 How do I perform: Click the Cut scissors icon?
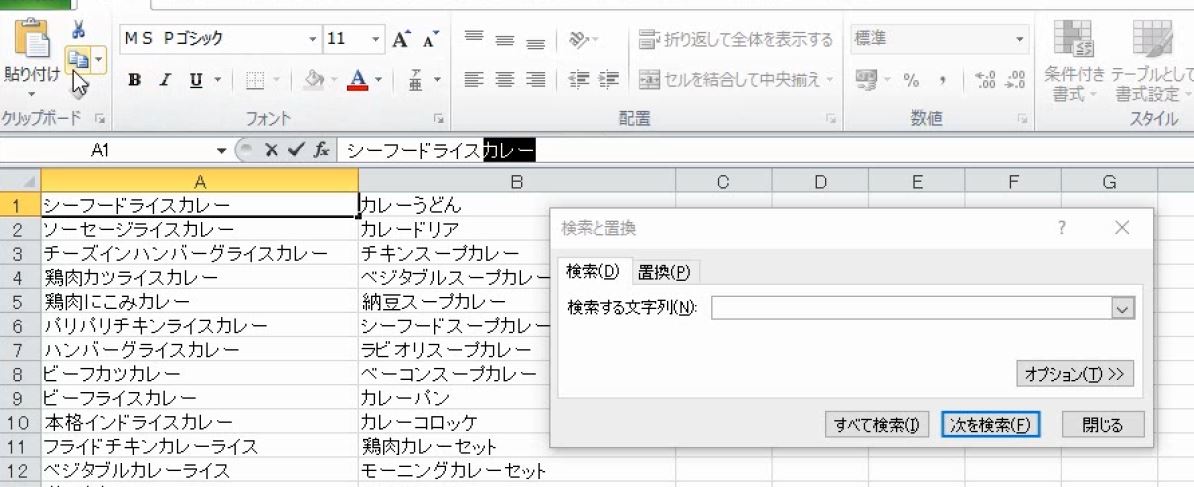click(x=78, y=30)
